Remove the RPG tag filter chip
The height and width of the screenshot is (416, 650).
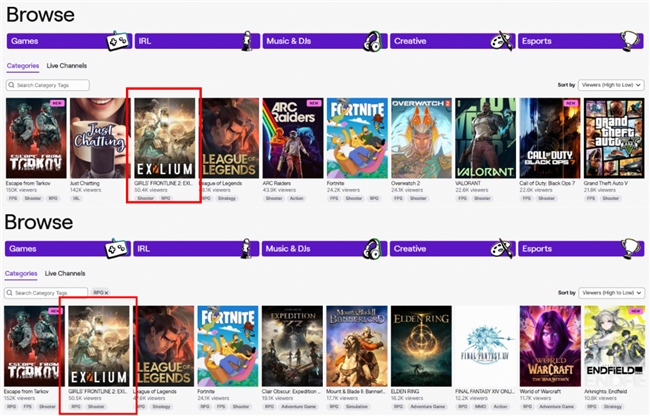point(108,293)
